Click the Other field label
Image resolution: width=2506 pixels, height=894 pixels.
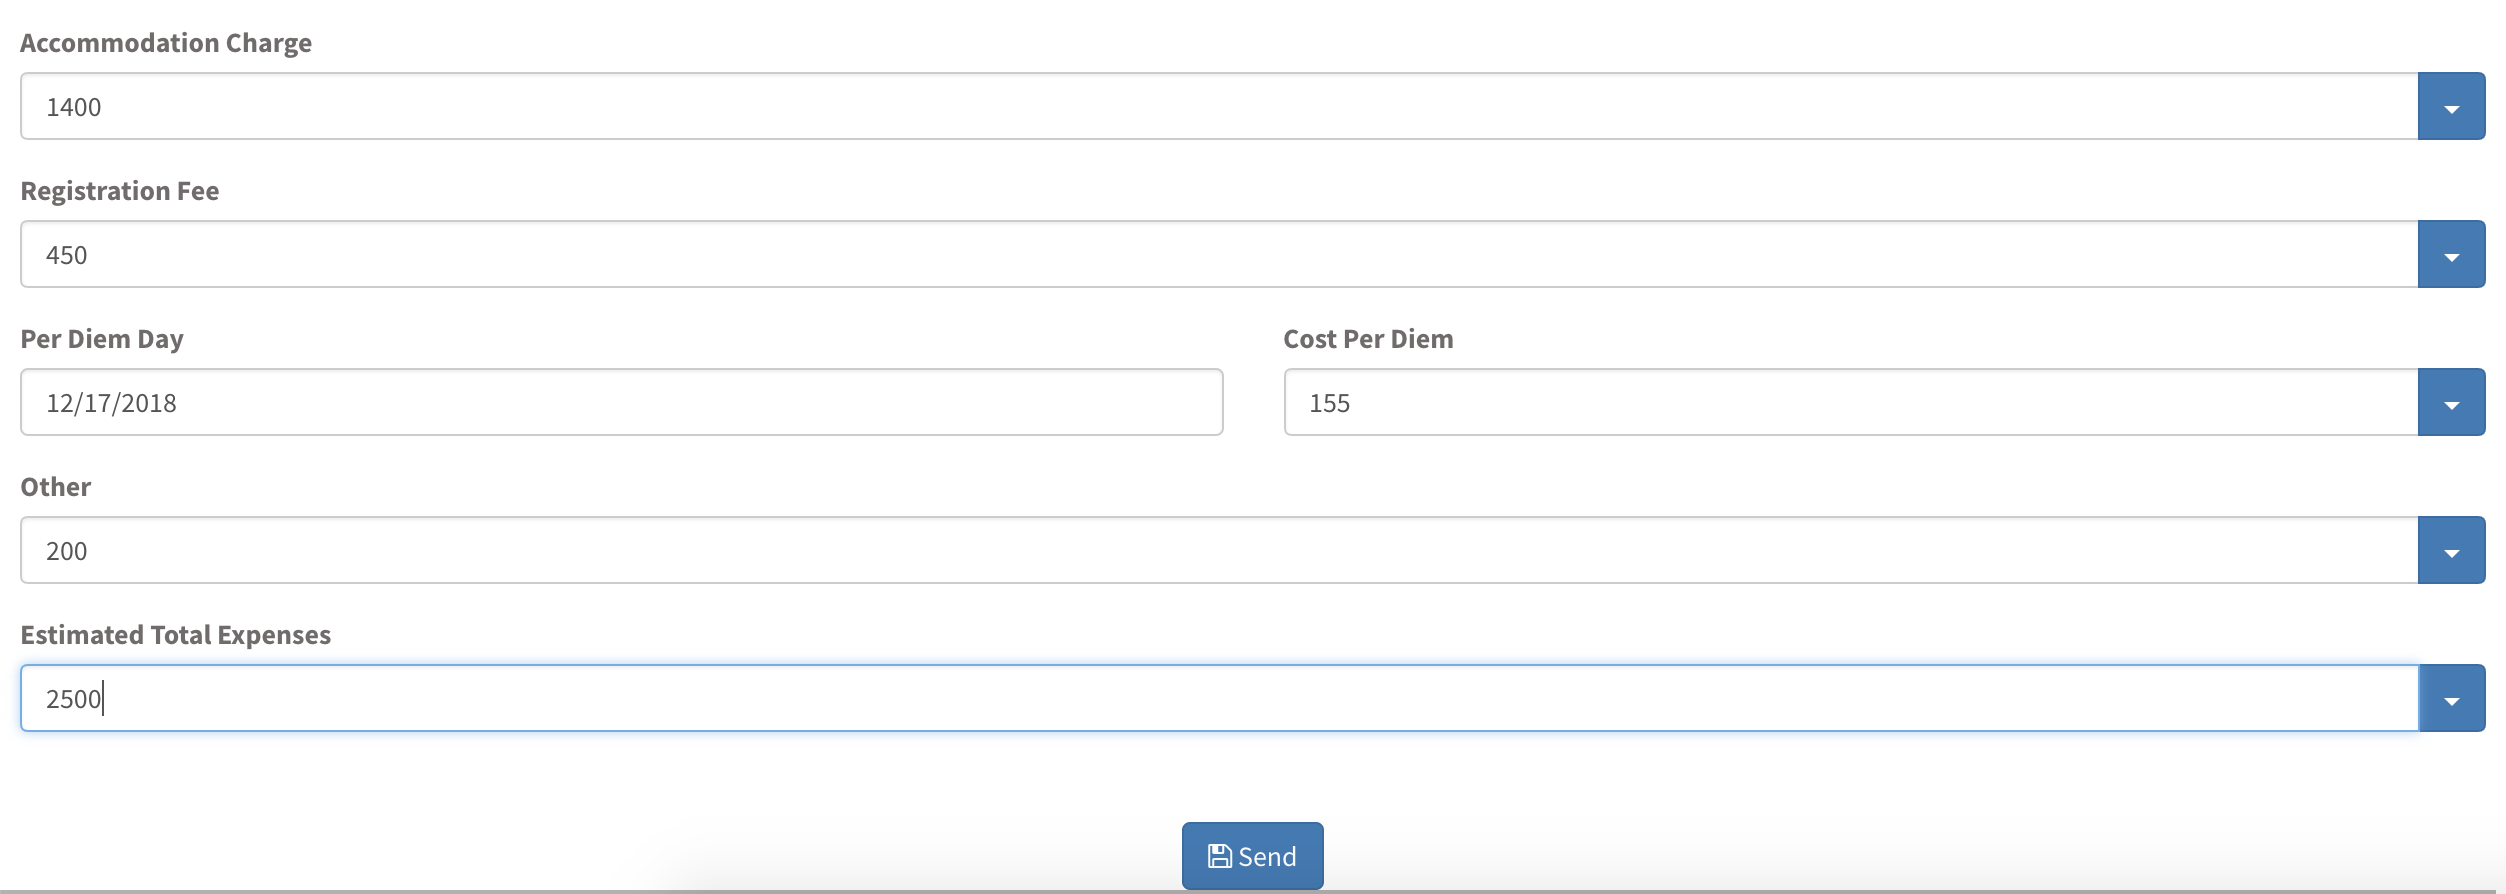point(56,487)
